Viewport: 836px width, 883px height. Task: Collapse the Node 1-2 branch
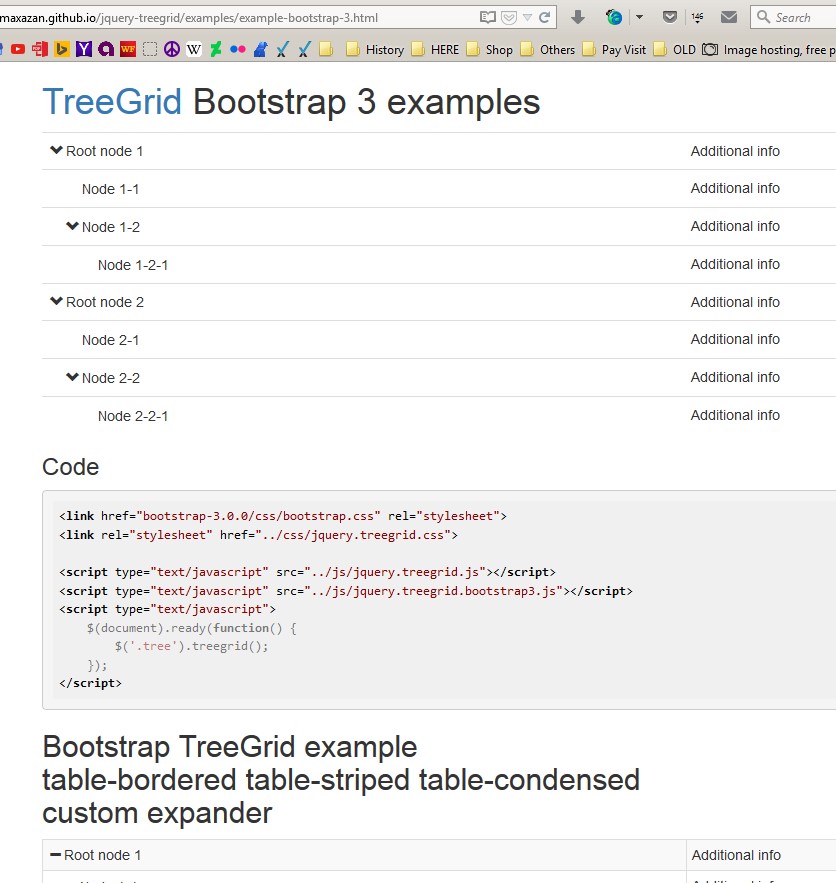click(x=72, y=227)
